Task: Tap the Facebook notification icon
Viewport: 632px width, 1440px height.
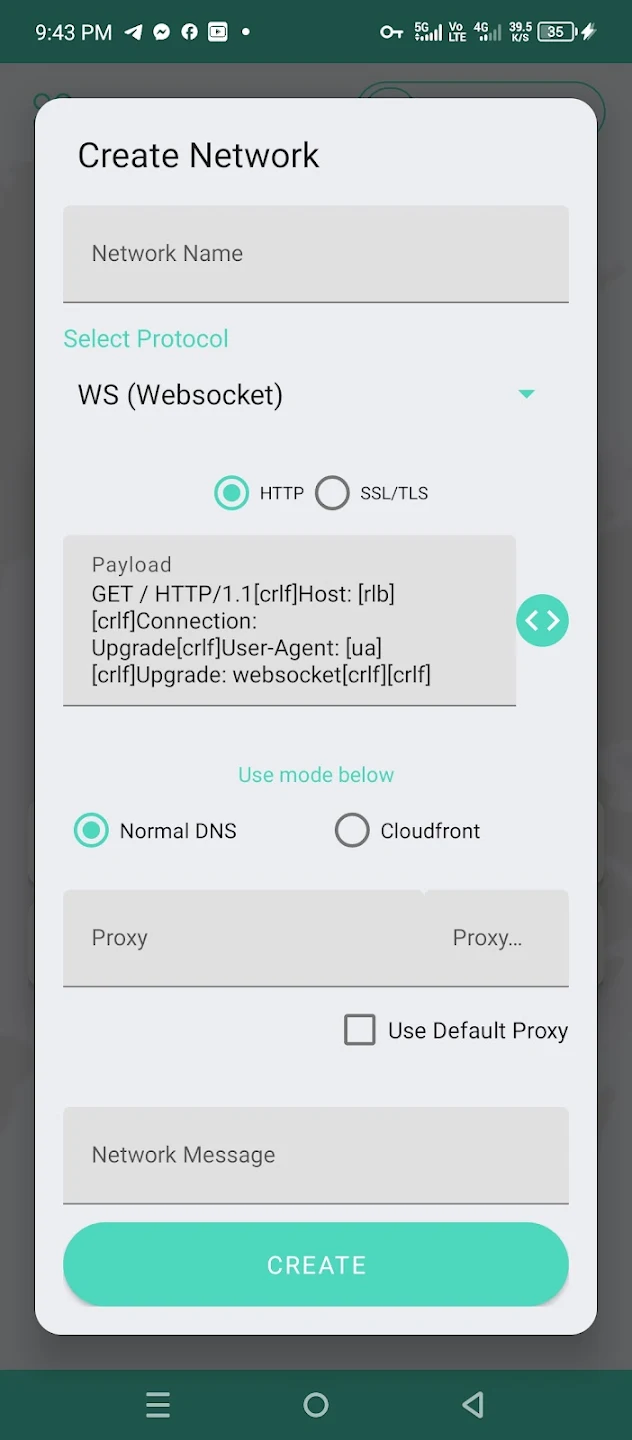Action: (190, 31)
